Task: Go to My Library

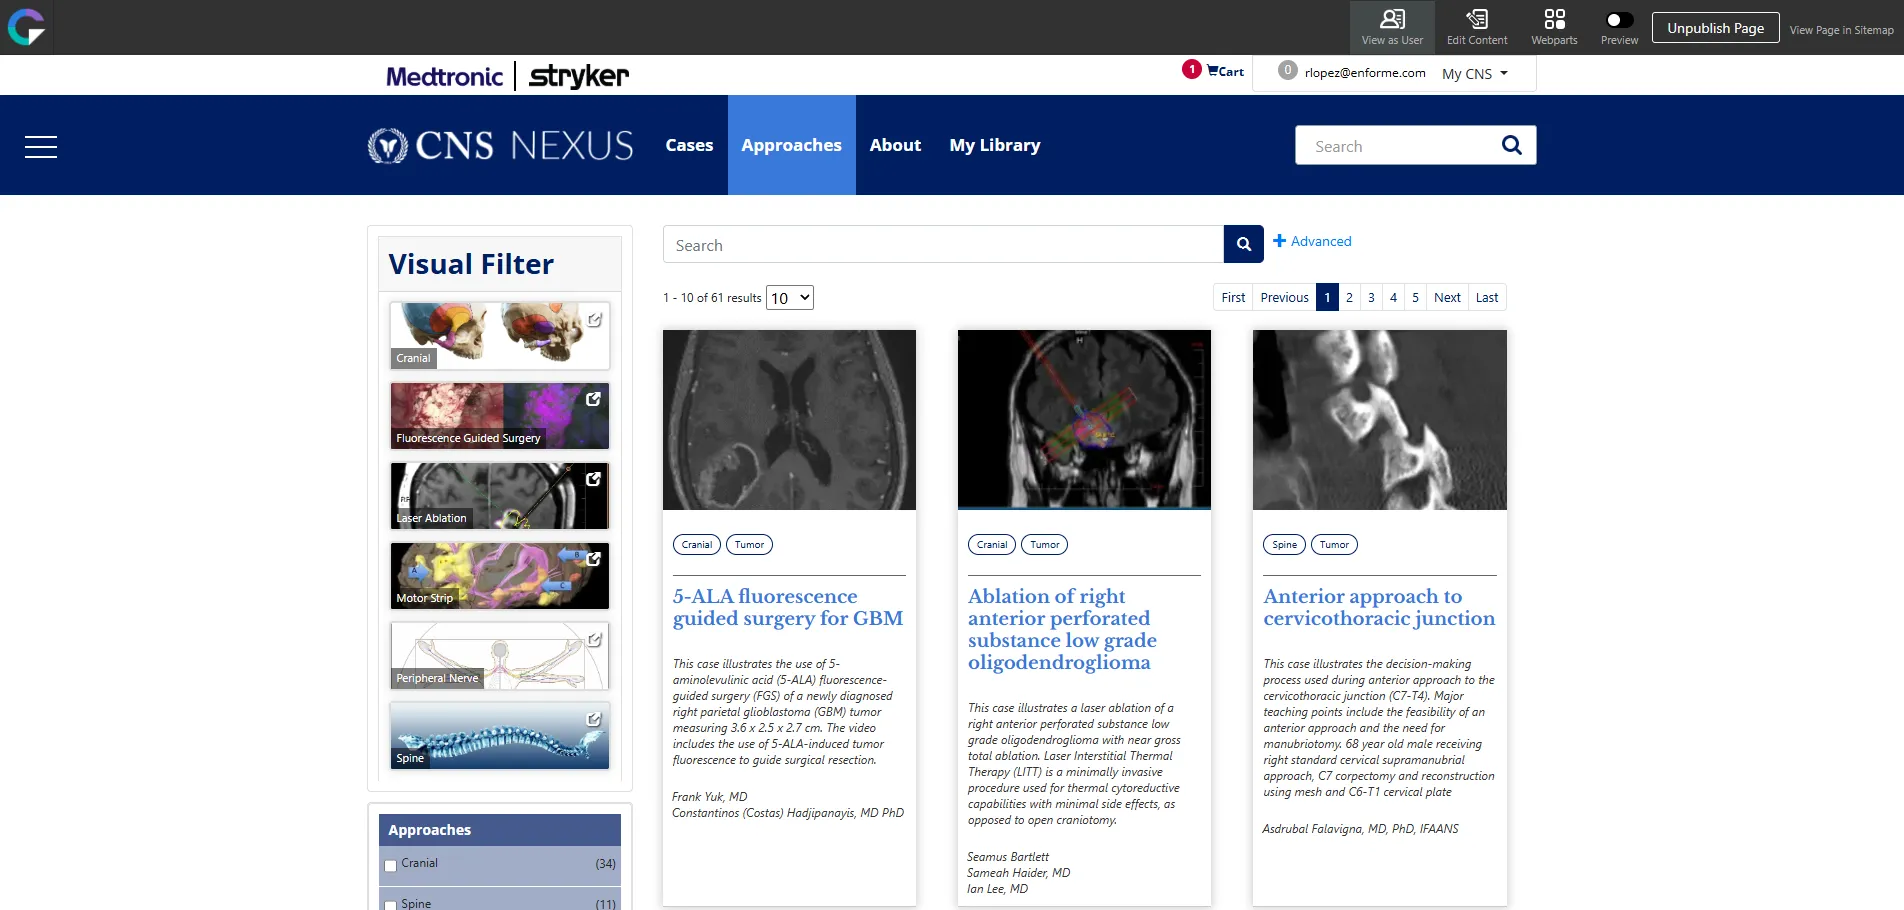Action: [995, 145]
